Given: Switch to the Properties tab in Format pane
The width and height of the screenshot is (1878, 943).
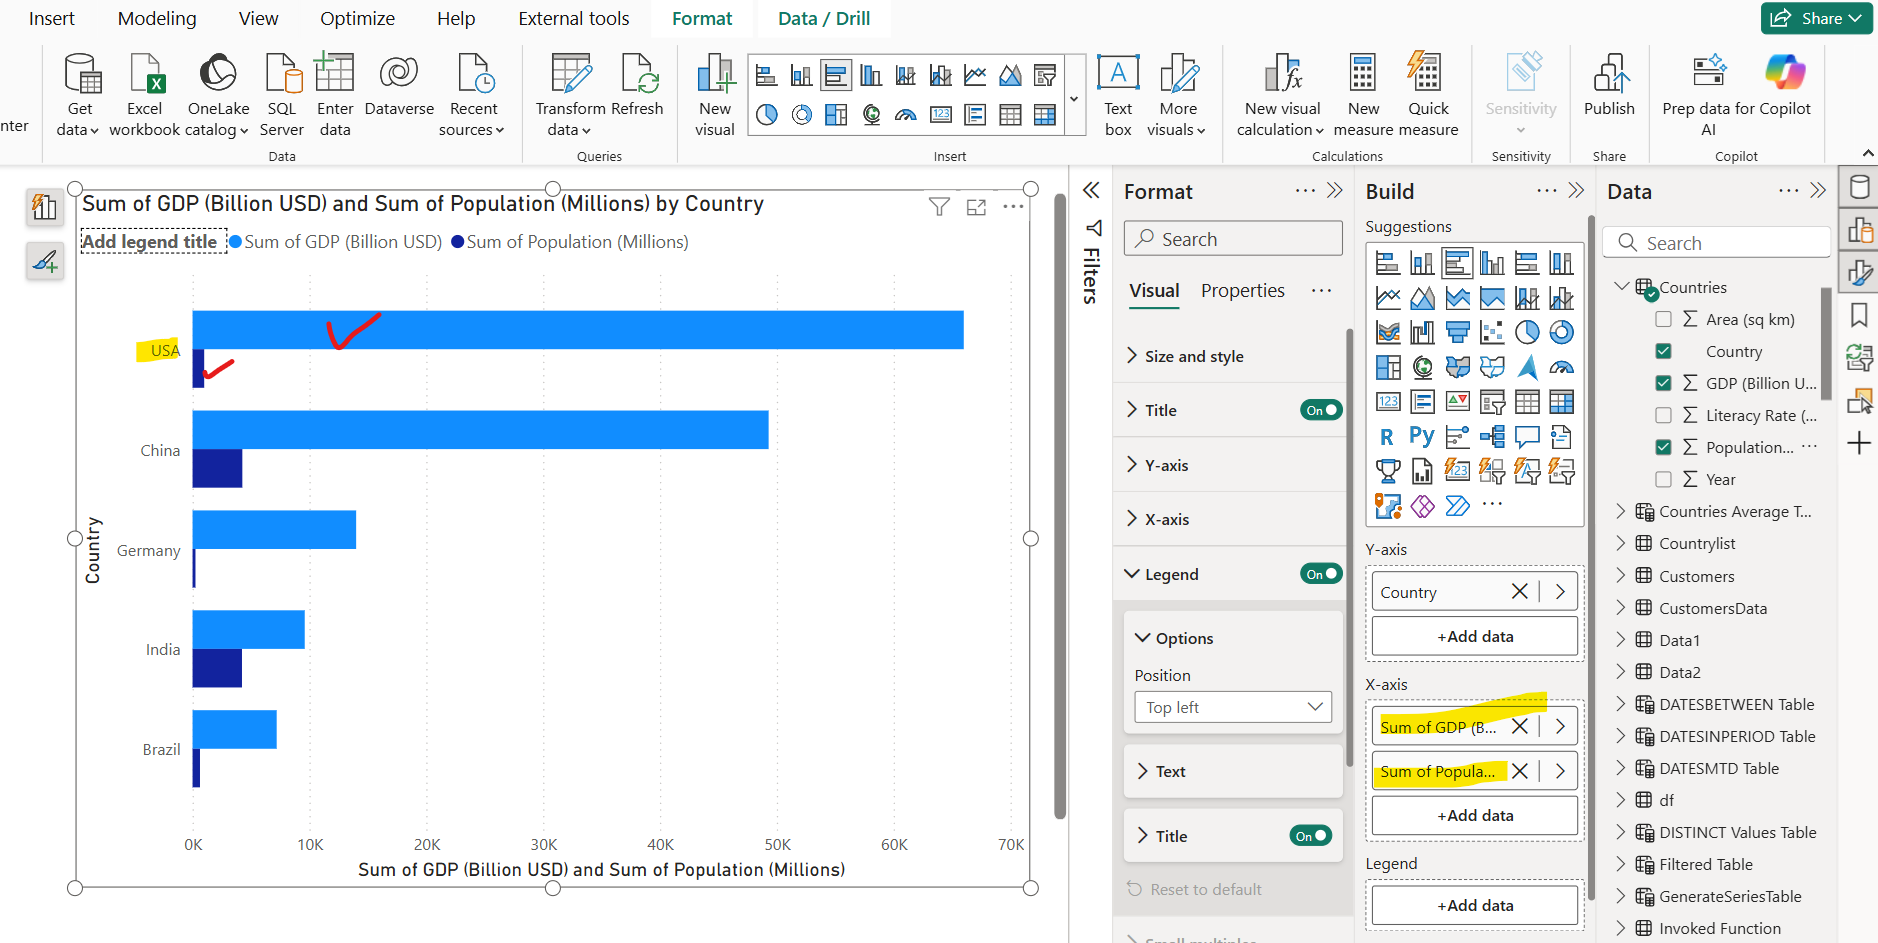Looking at the screenshot, I should 1242,290.
